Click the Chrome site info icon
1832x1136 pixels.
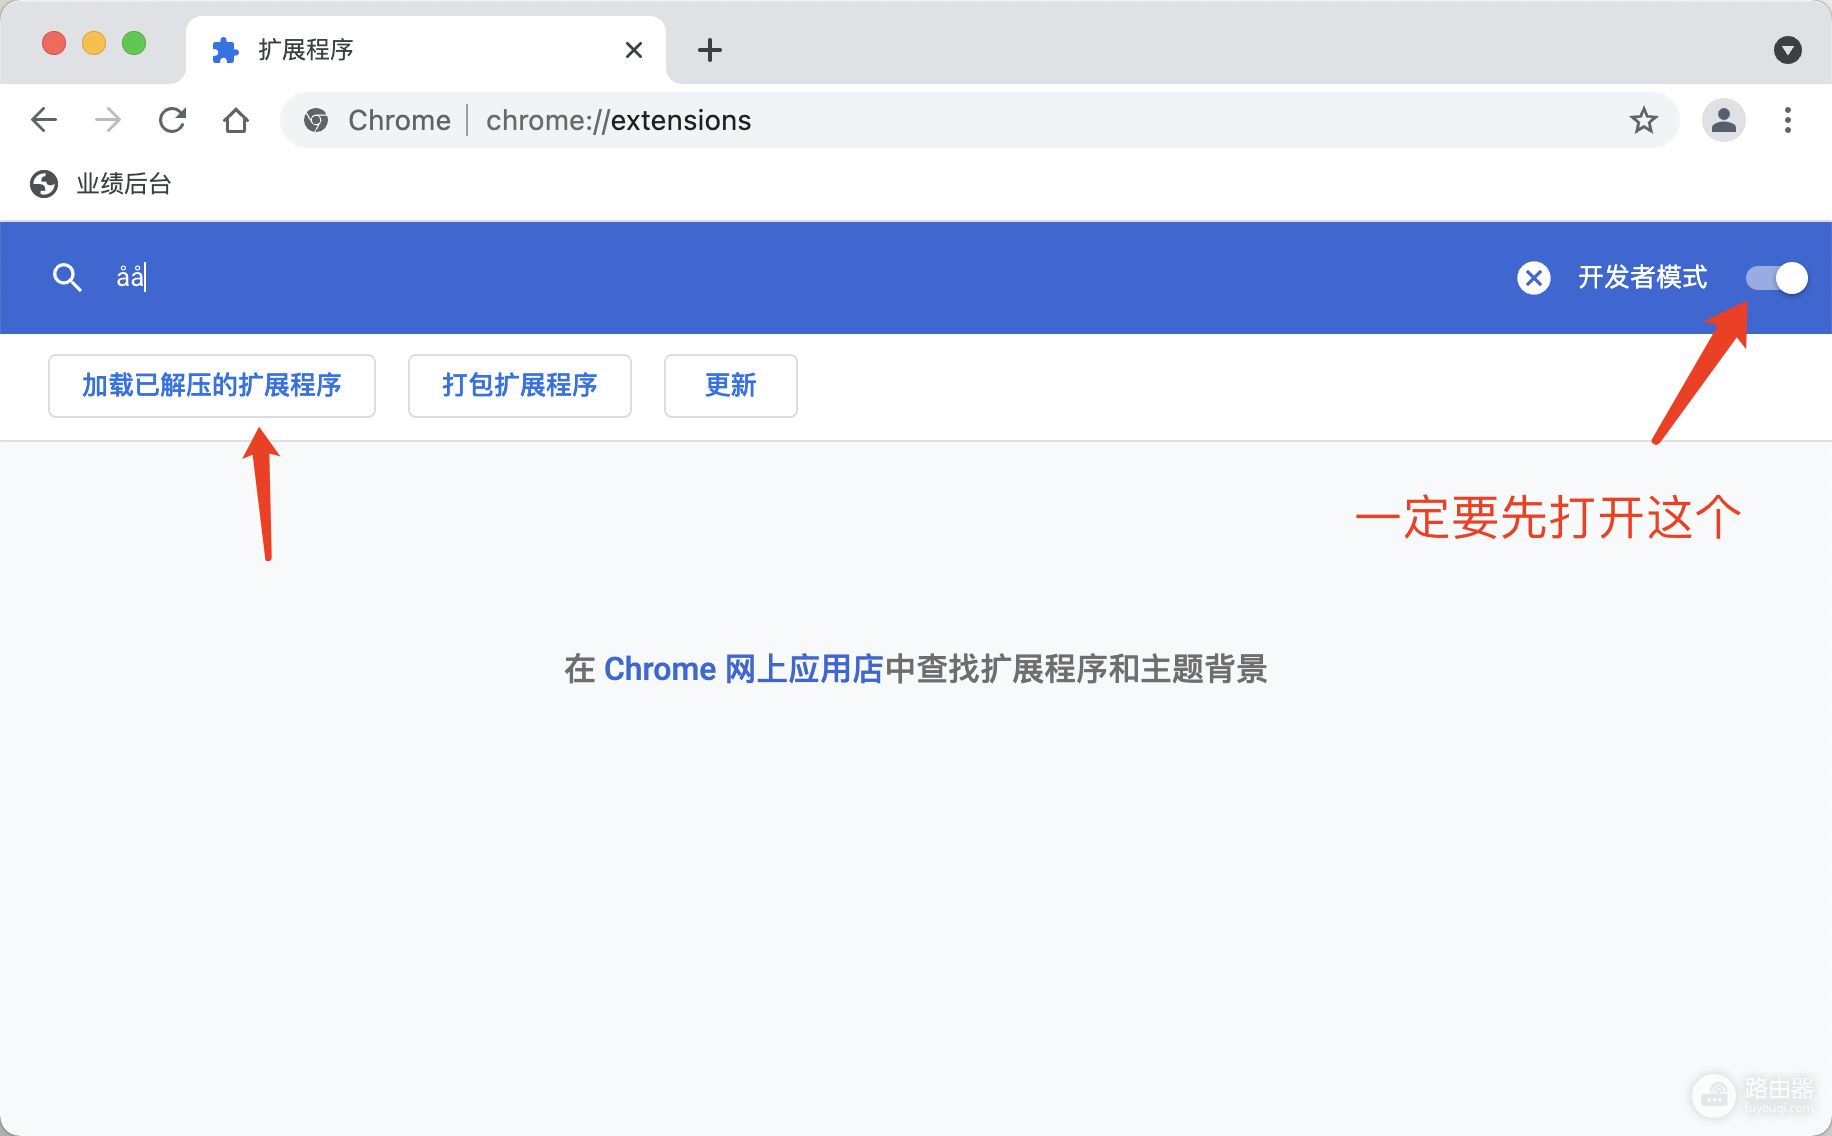point(316,120)
